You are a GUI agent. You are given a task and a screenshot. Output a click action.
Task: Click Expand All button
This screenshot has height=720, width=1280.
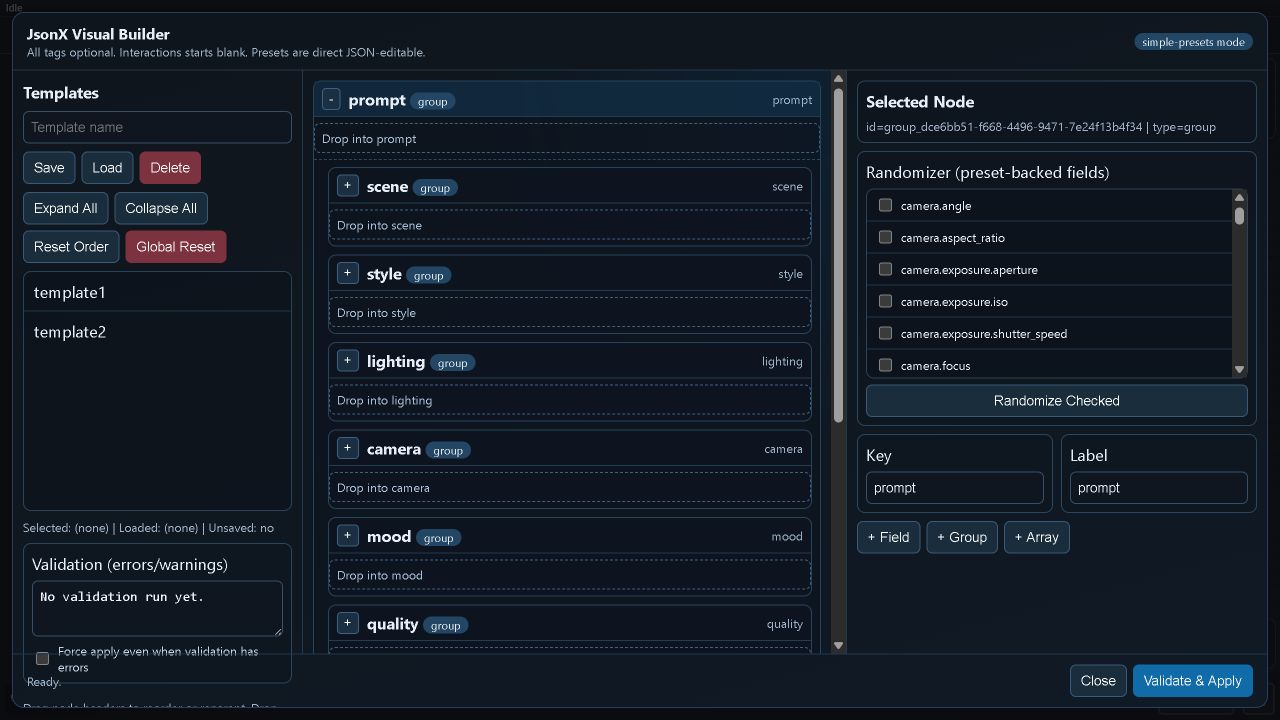point(65,208)
